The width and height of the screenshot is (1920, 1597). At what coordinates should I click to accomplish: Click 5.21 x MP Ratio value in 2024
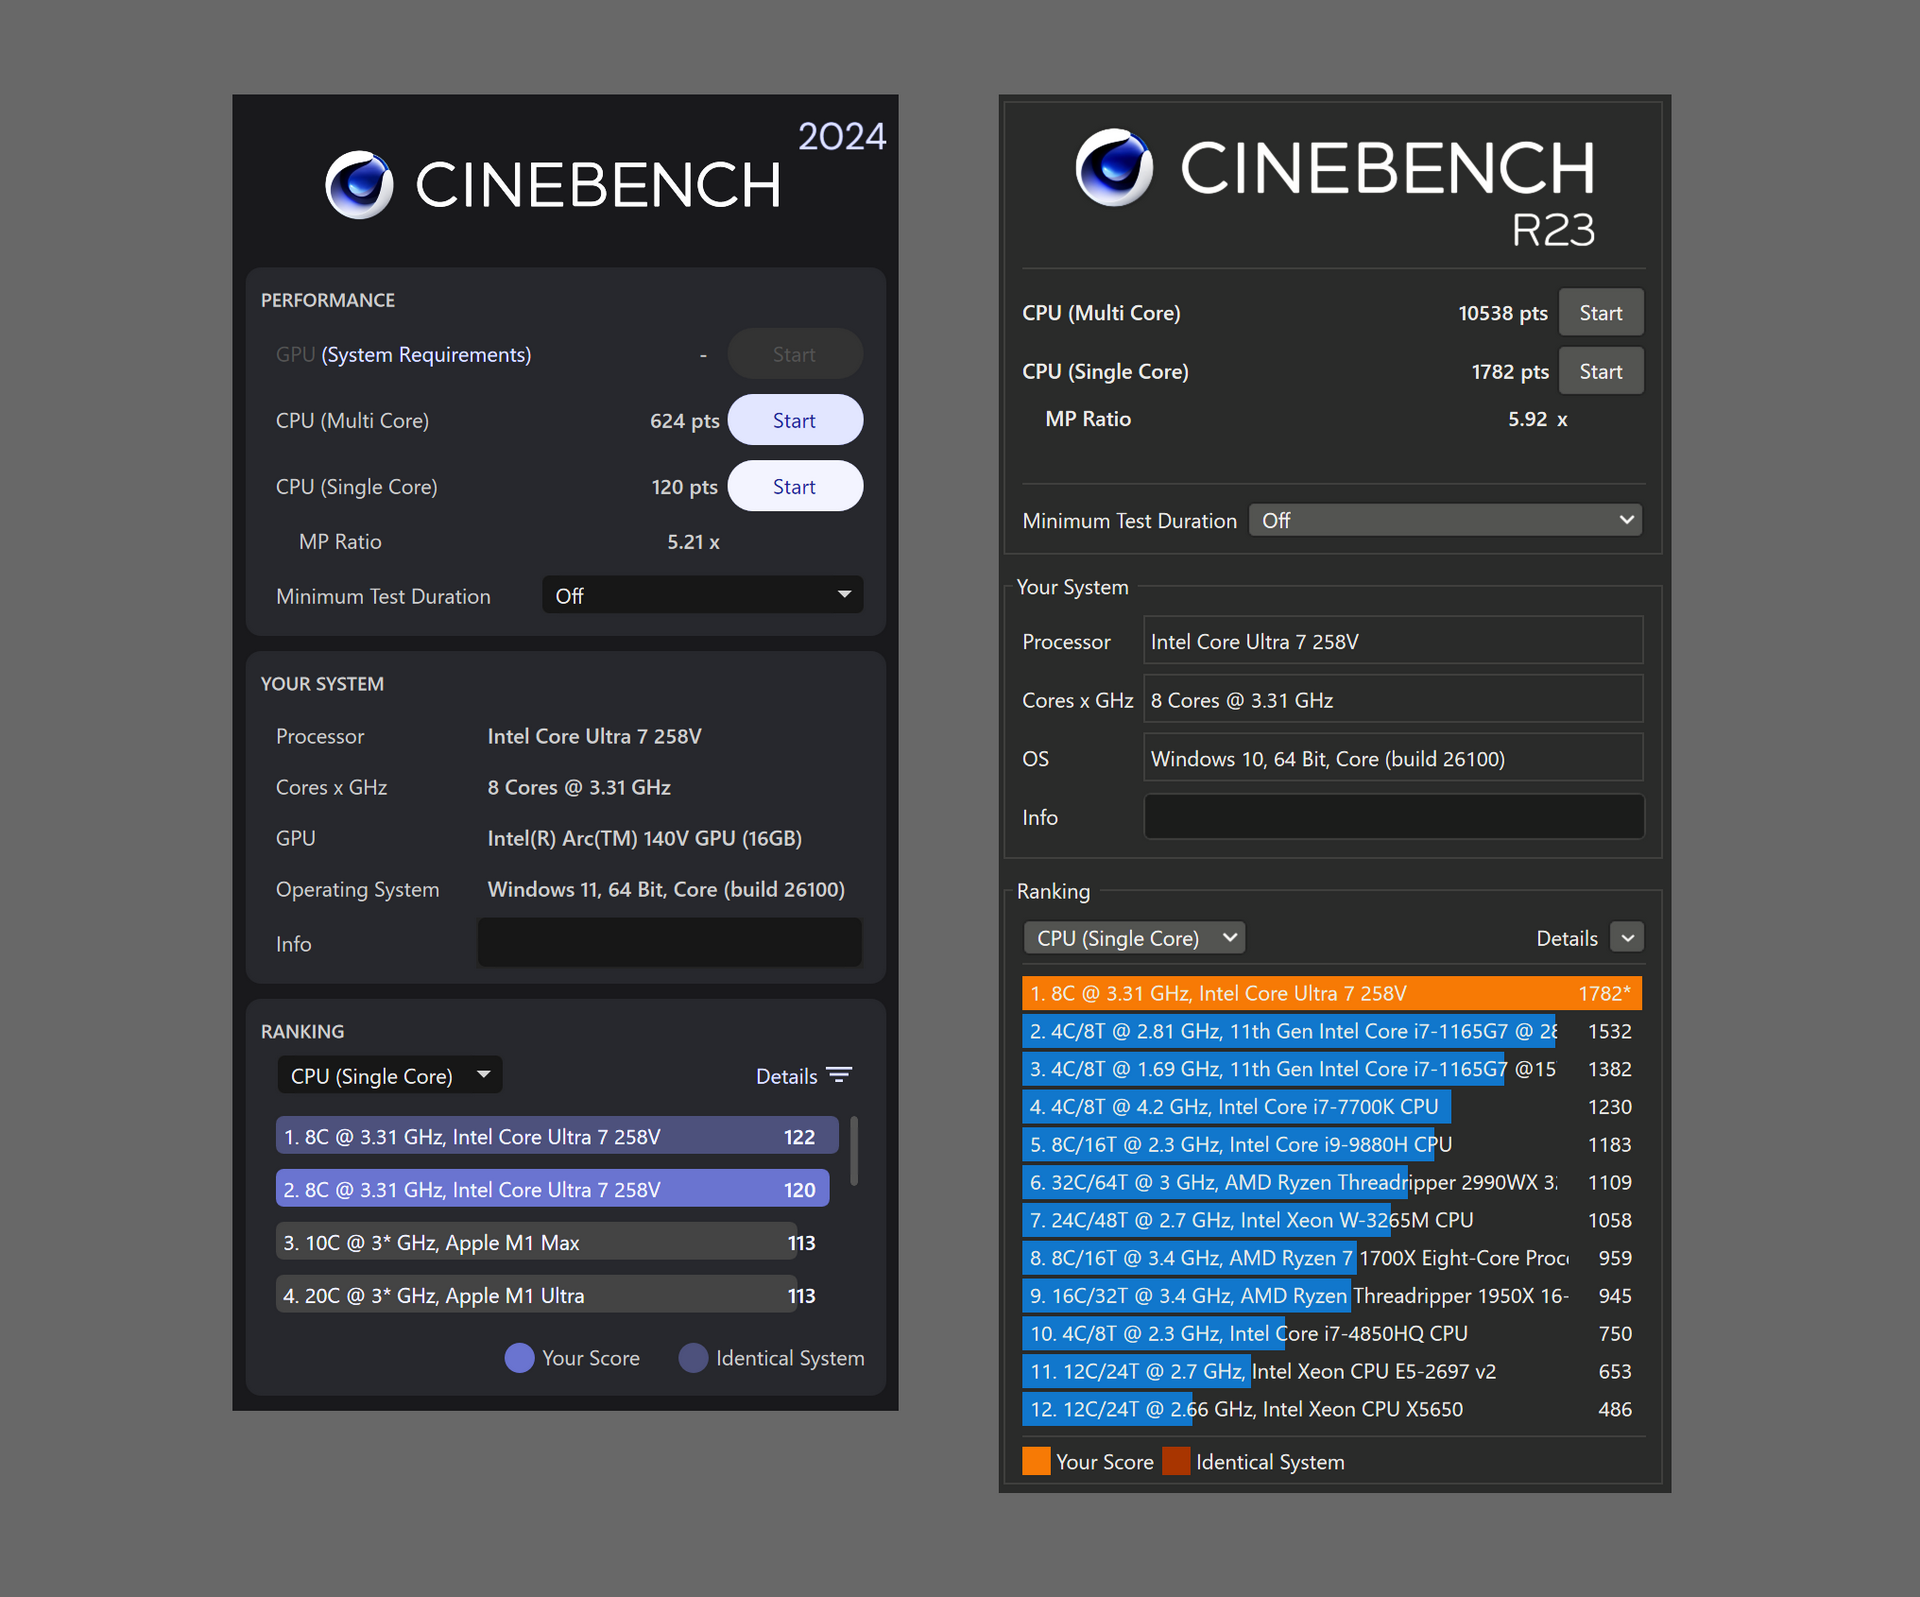click(x=693, y=542)
